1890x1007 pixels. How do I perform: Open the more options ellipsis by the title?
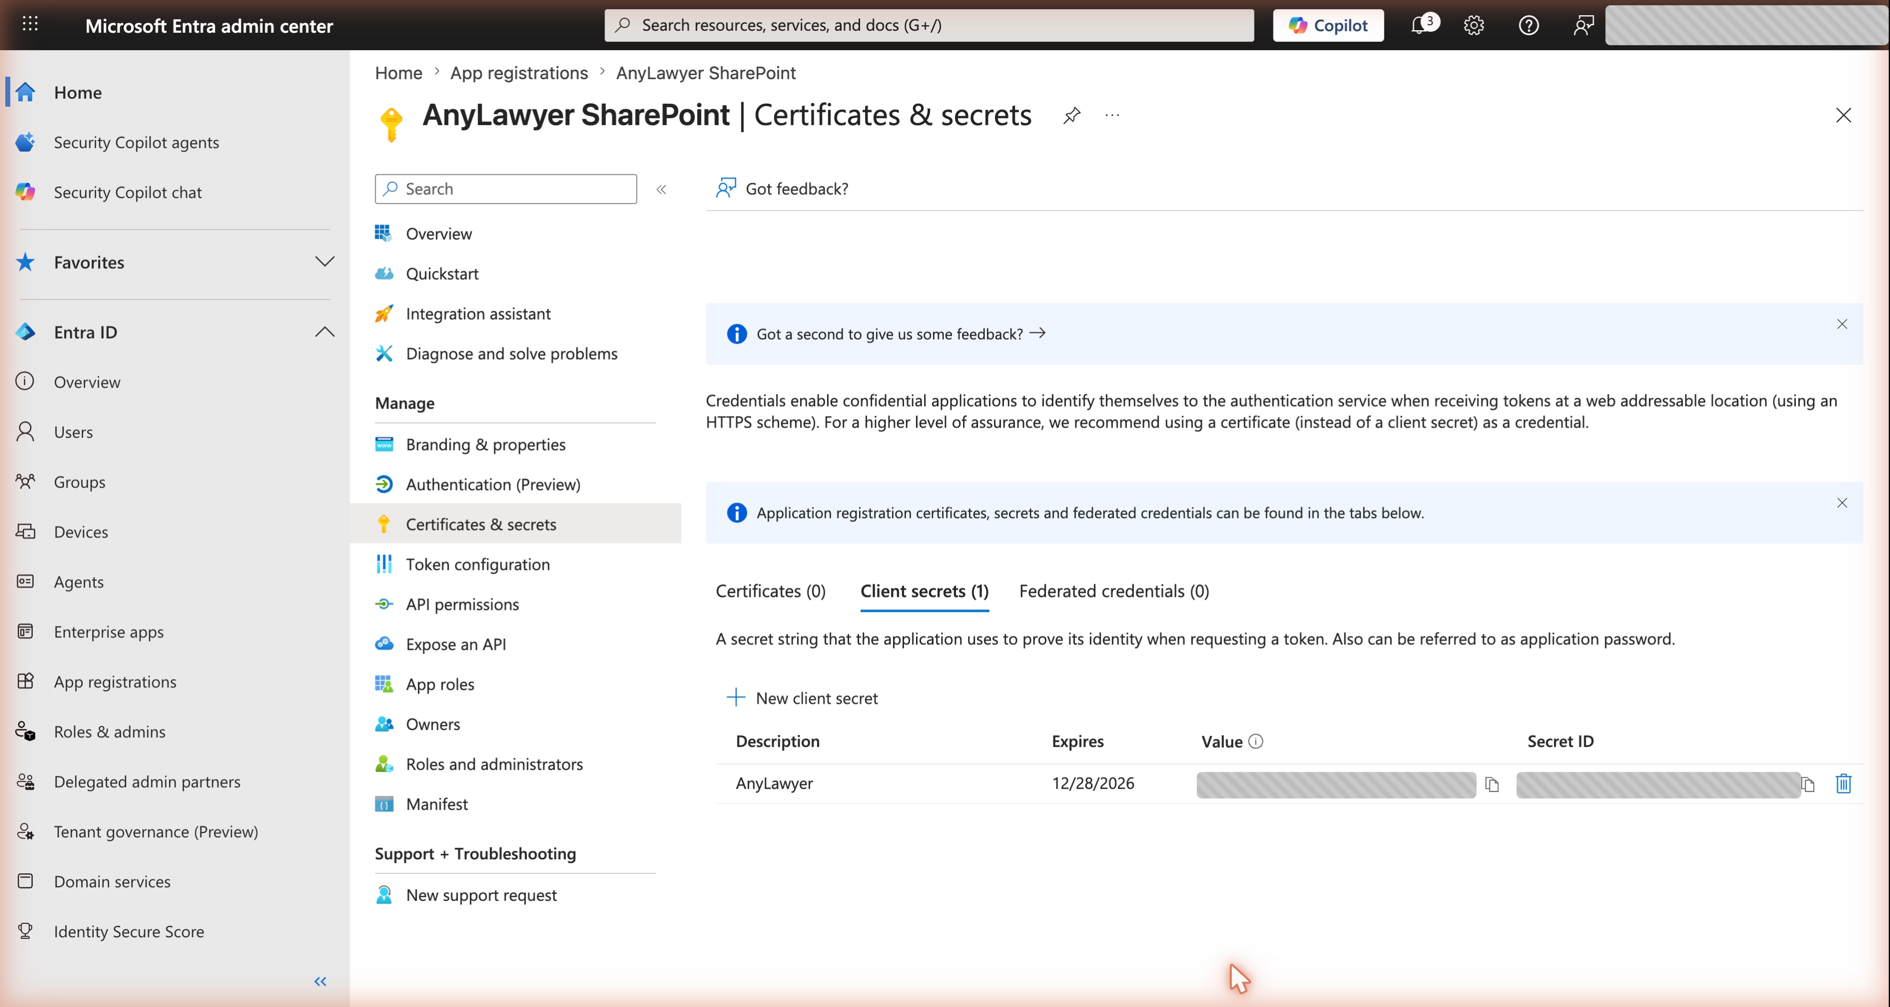point(1112,116)
